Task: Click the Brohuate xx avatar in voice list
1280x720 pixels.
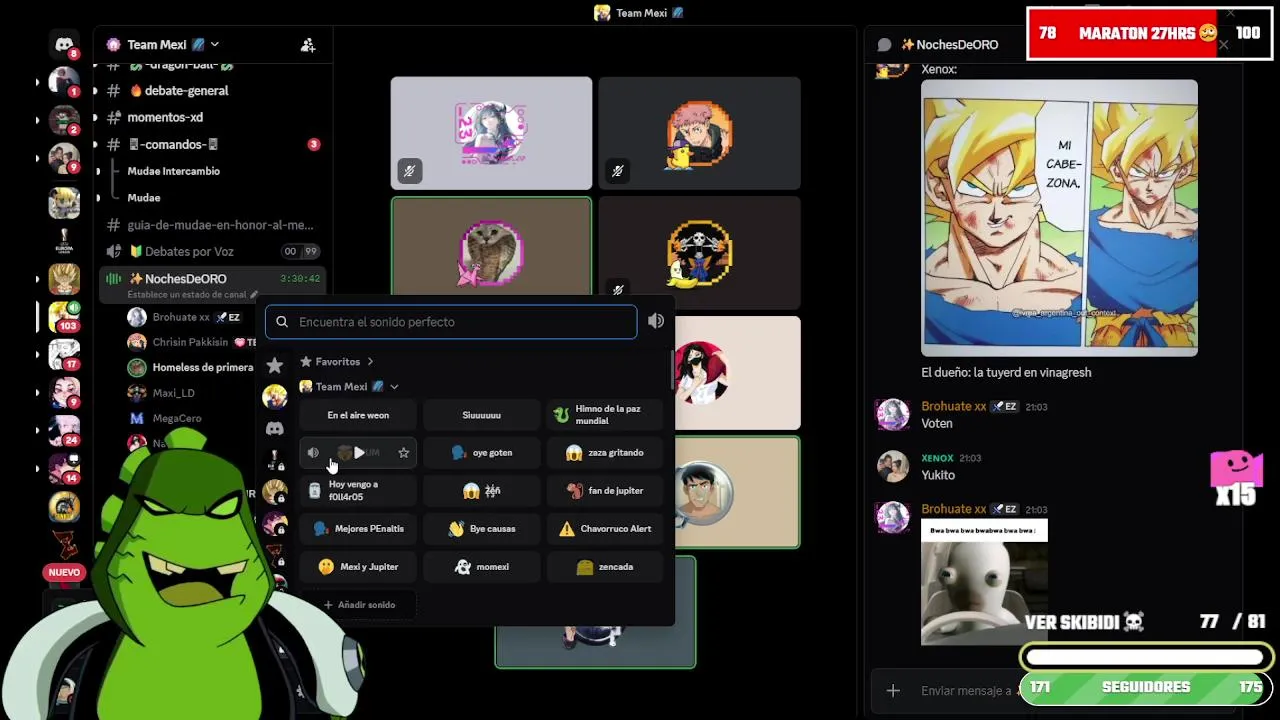Action: tap(137, 317)
